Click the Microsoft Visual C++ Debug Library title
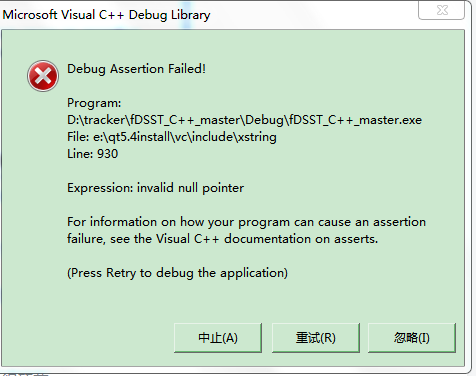This screenshot has height=376, width=476. 107,15
